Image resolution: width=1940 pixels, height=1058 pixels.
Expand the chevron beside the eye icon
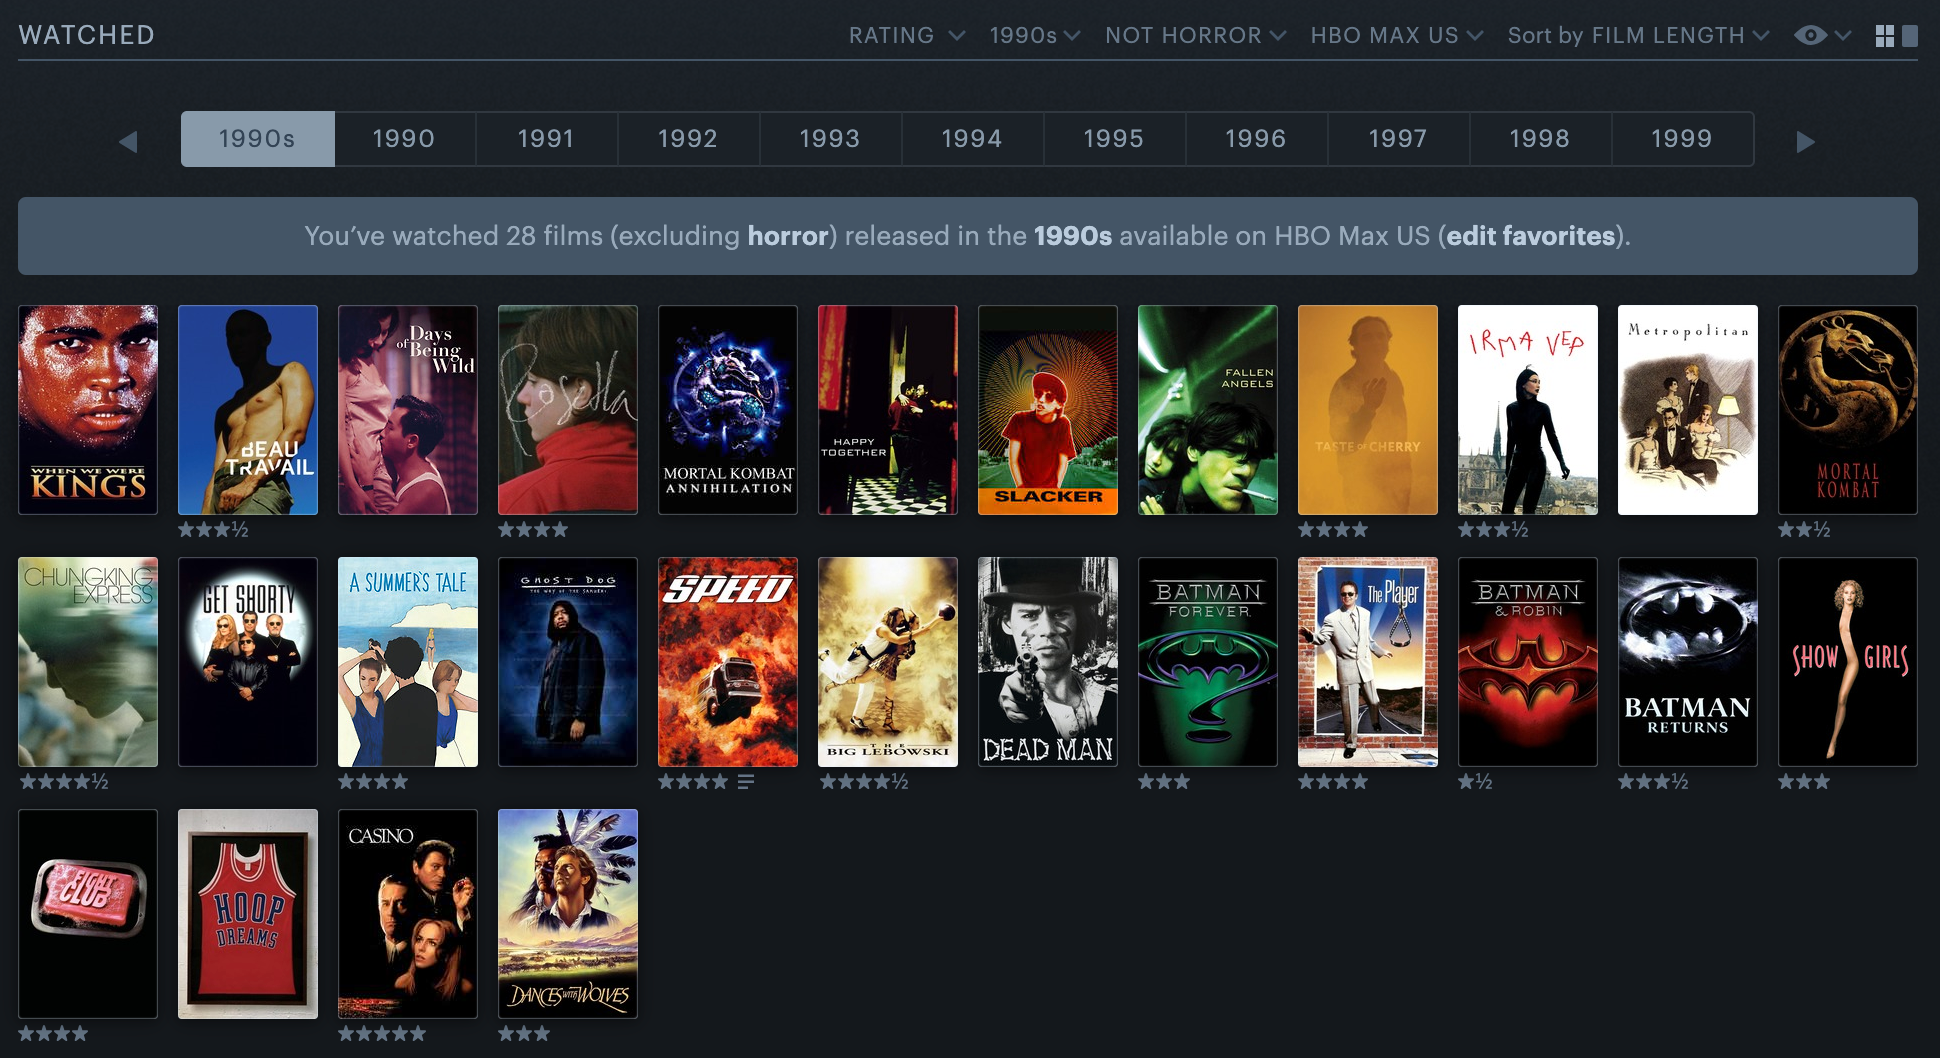point(1843,36)
